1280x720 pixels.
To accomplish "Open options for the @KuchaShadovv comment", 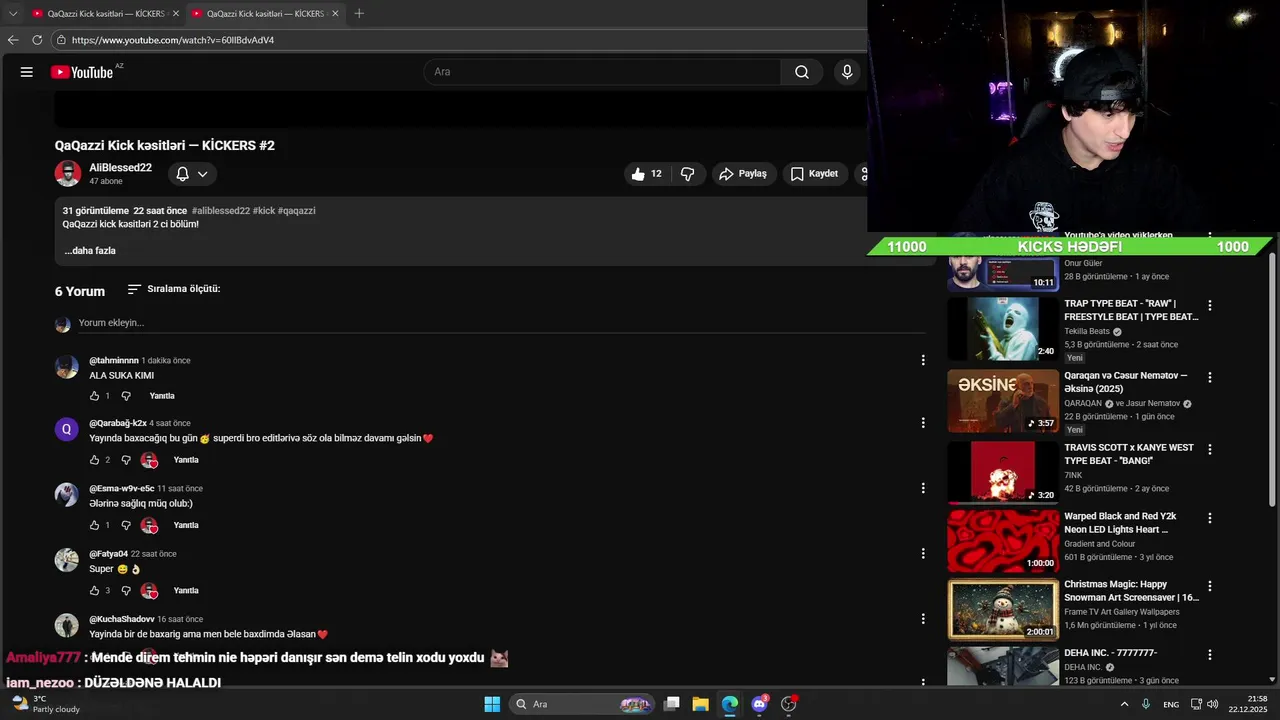I will pyautogui.click(x=923, y=619).
